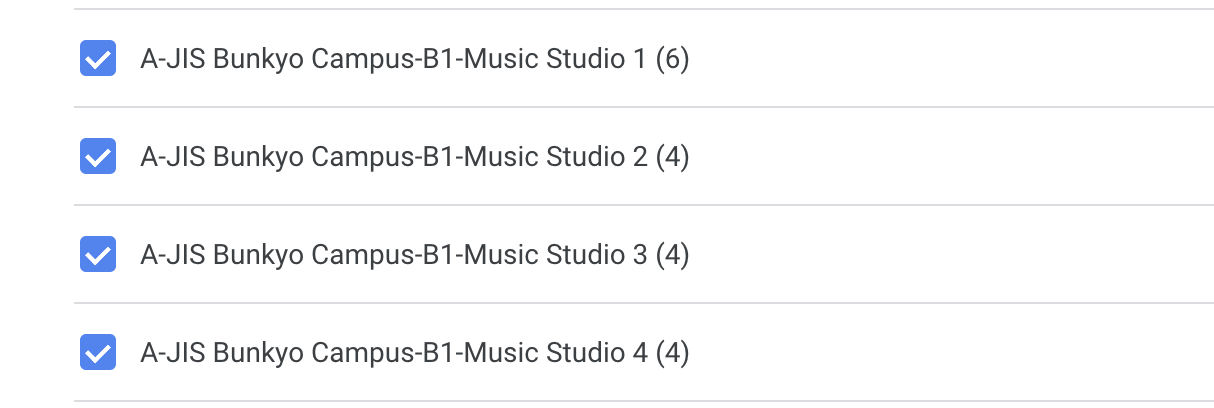Click the capacity (4) of Music Studio 4
The height and width of the screenshot is (408, 1214).
click(672, 353)
